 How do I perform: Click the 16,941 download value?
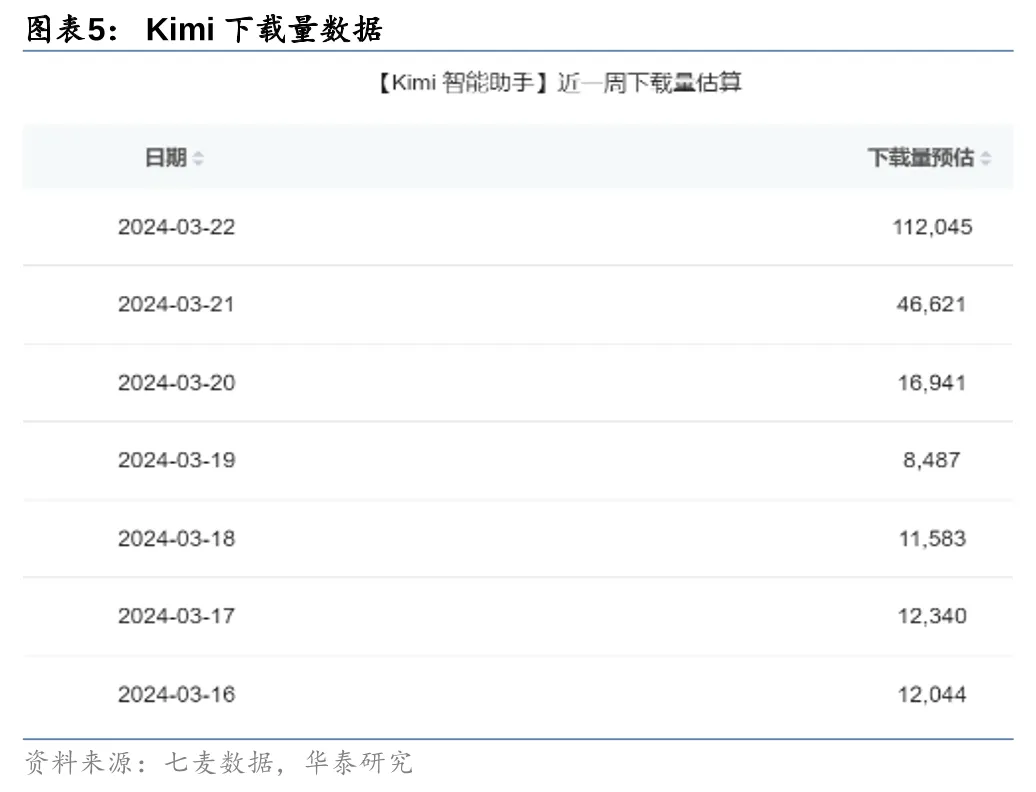pos(931,383)
